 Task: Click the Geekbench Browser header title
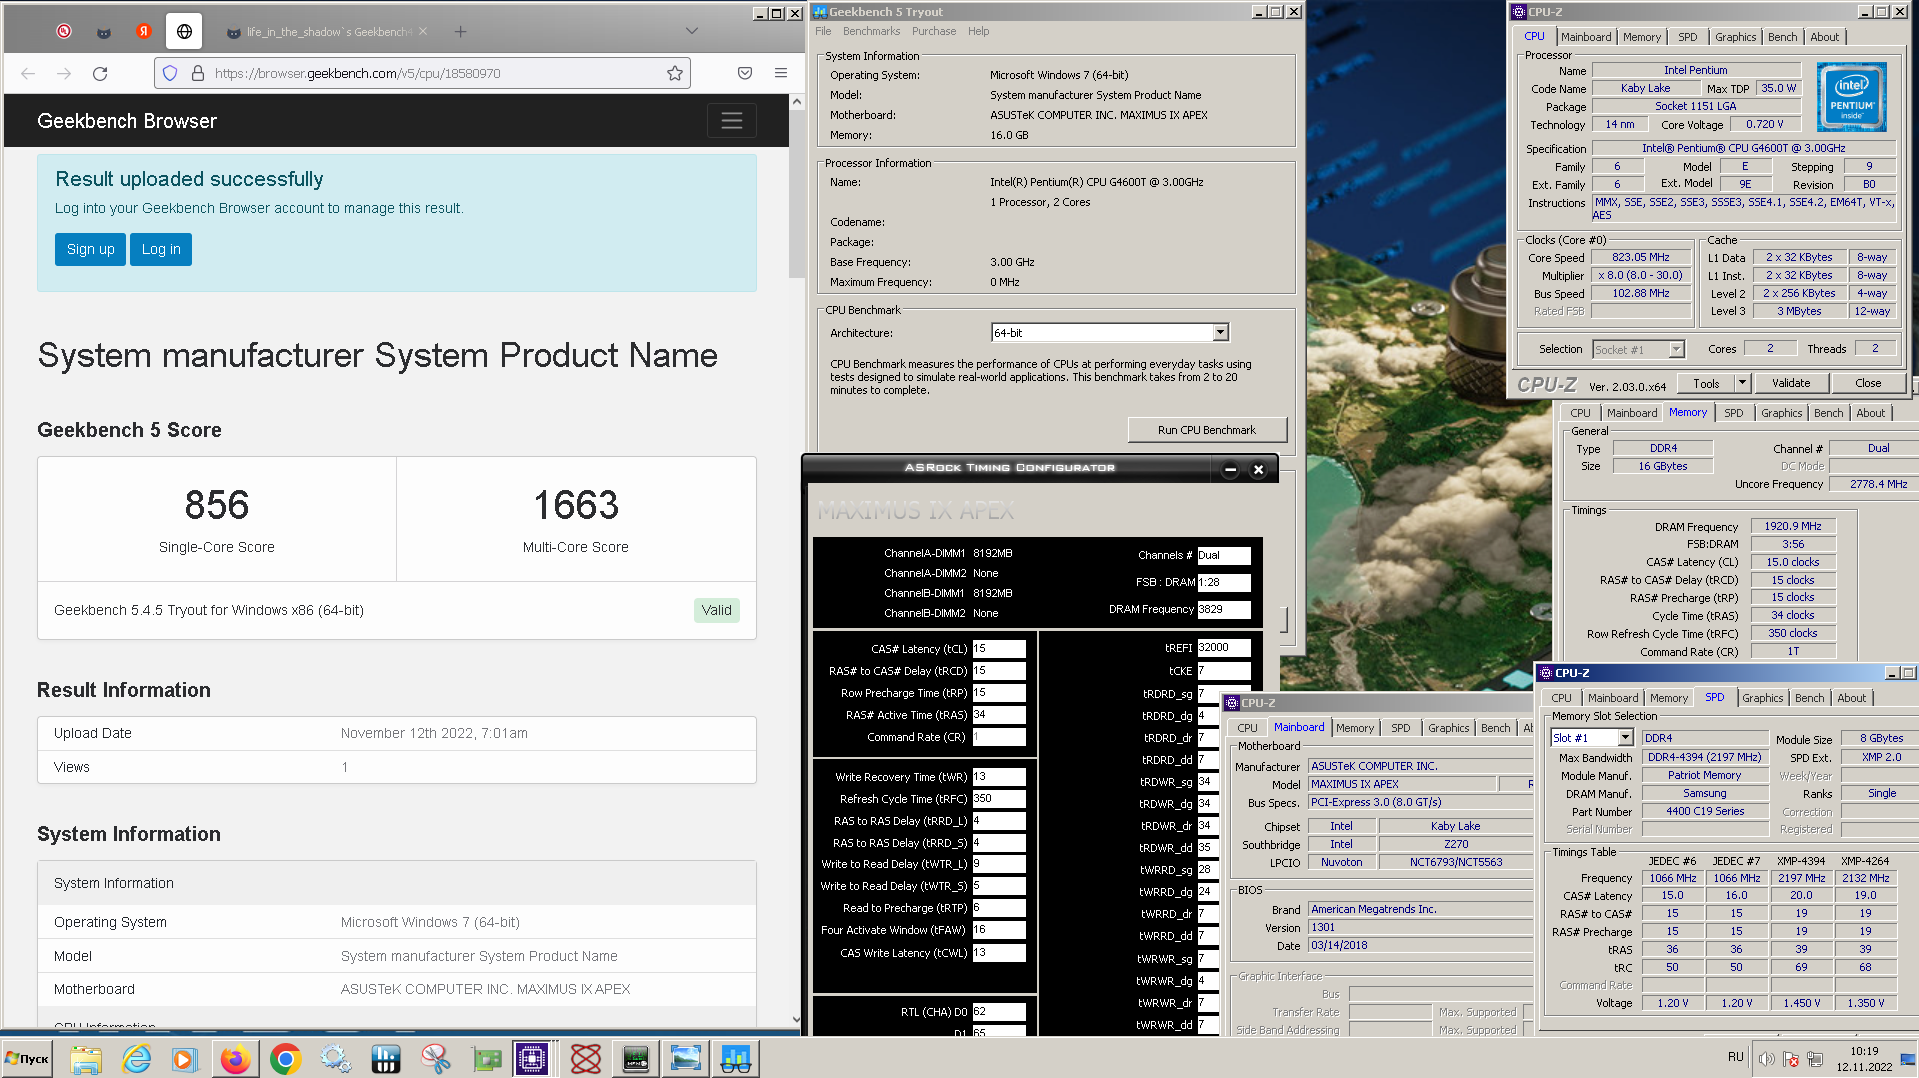127,121
